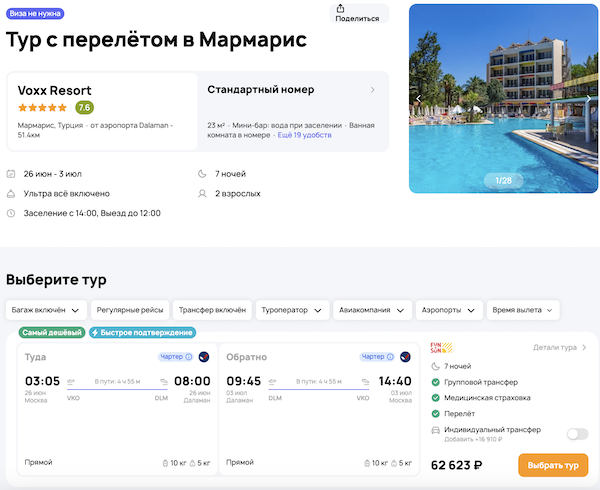The image size is (600, 490).
Task: Open Детали тура details link
Action: (560, 347)
